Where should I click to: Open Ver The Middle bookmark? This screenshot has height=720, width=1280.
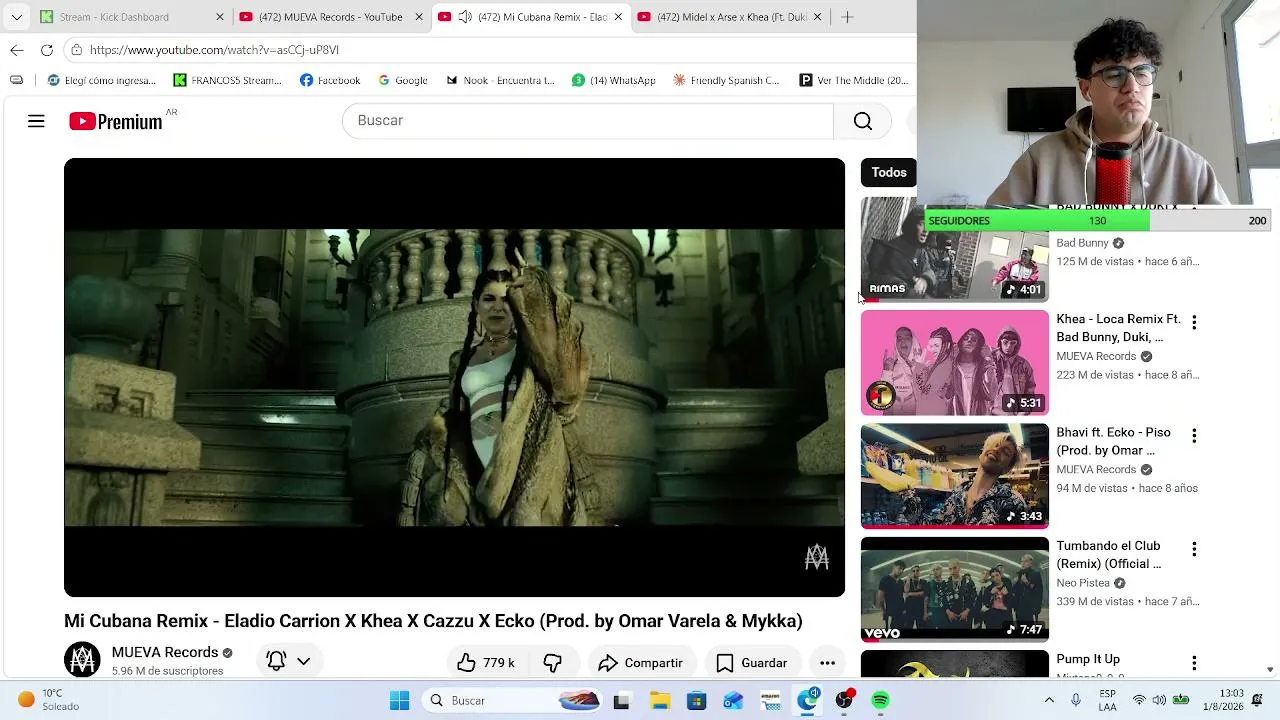854,80
